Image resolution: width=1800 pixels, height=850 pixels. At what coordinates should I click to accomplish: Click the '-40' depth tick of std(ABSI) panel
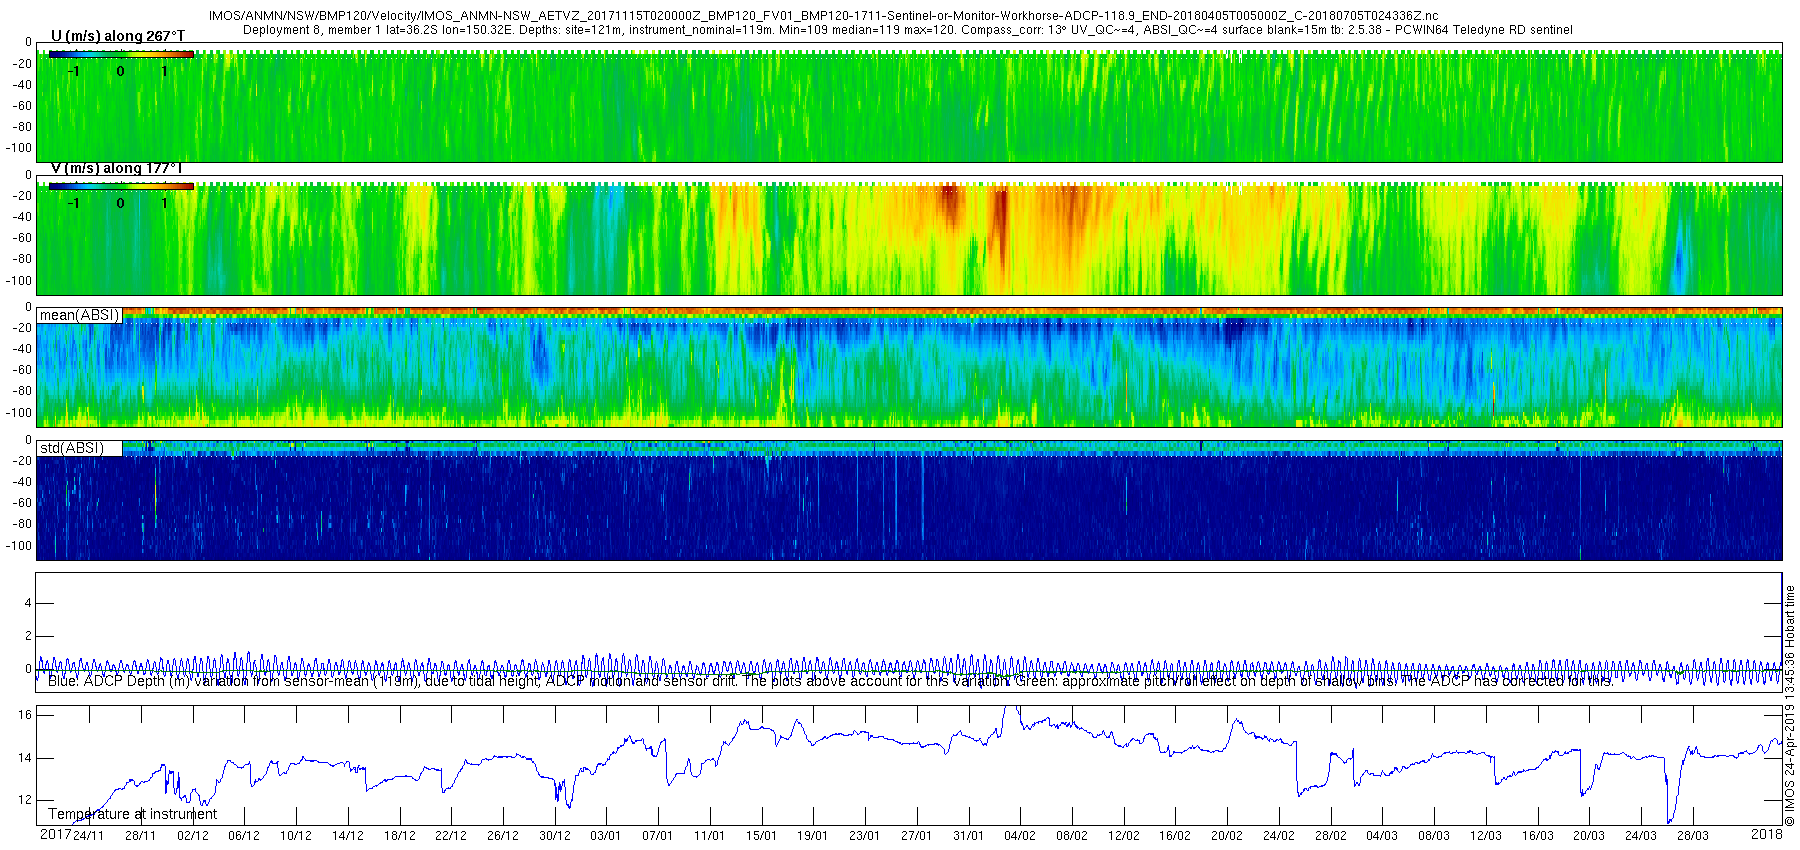click(22, 482)
